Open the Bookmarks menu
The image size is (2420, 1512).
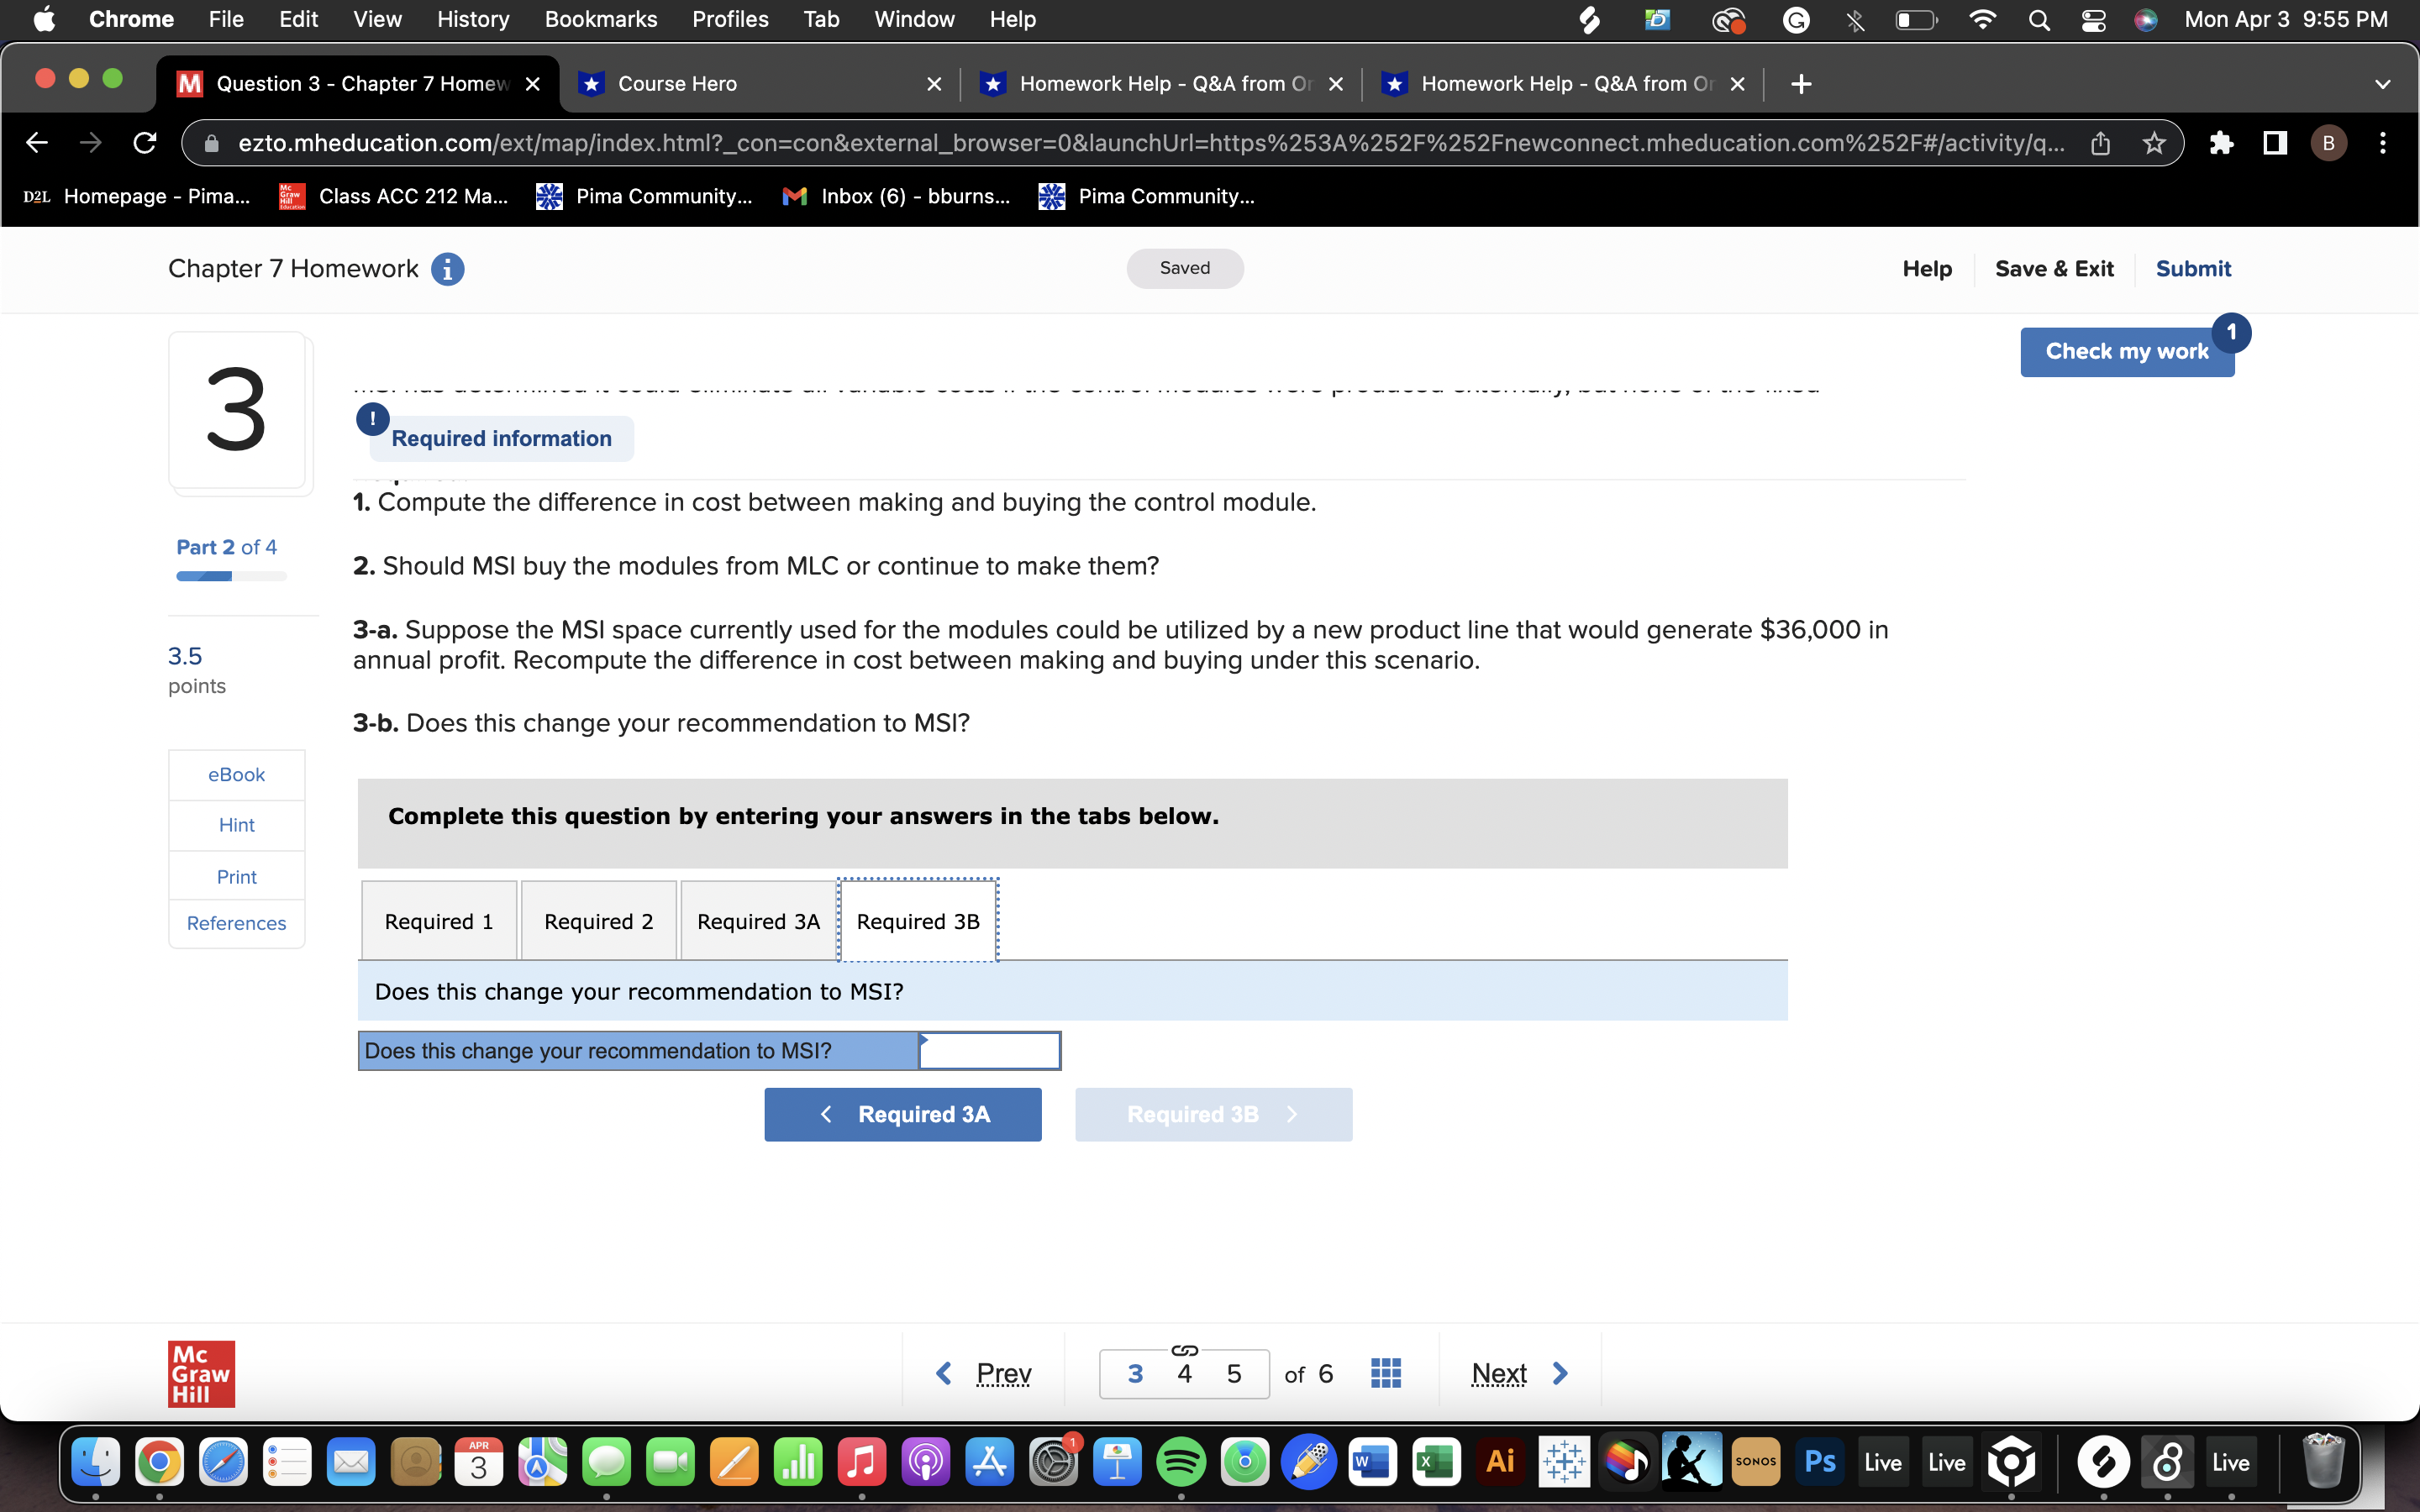pos(600,19)
